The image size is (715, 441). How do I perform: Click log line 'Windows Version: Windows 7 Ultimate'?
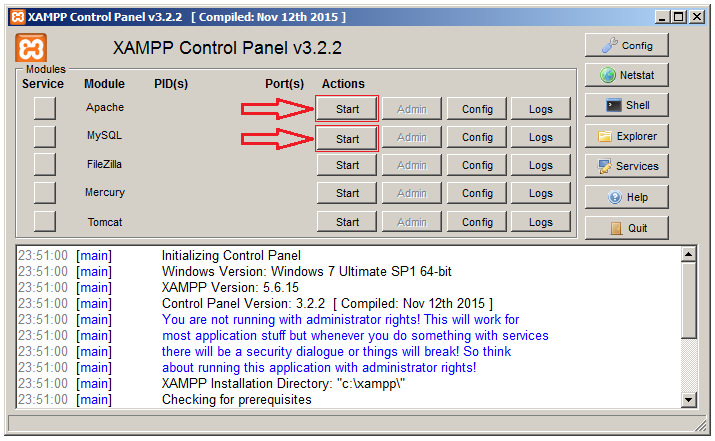pos(306,271)
